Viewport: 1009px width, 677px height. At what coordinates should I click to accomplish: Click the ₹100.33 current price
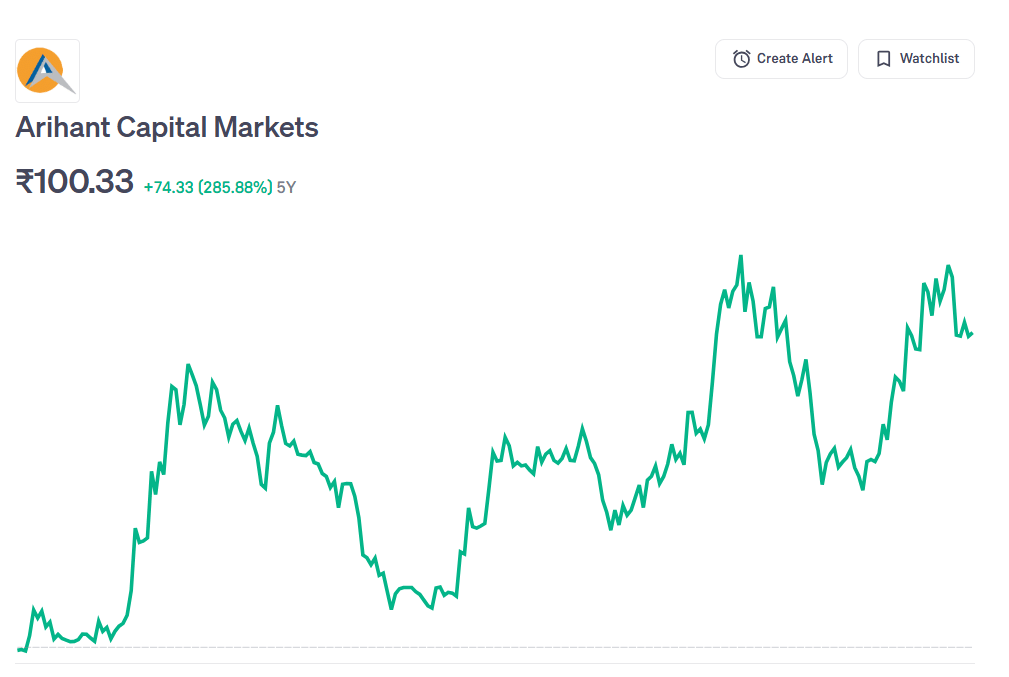(75, 182)
